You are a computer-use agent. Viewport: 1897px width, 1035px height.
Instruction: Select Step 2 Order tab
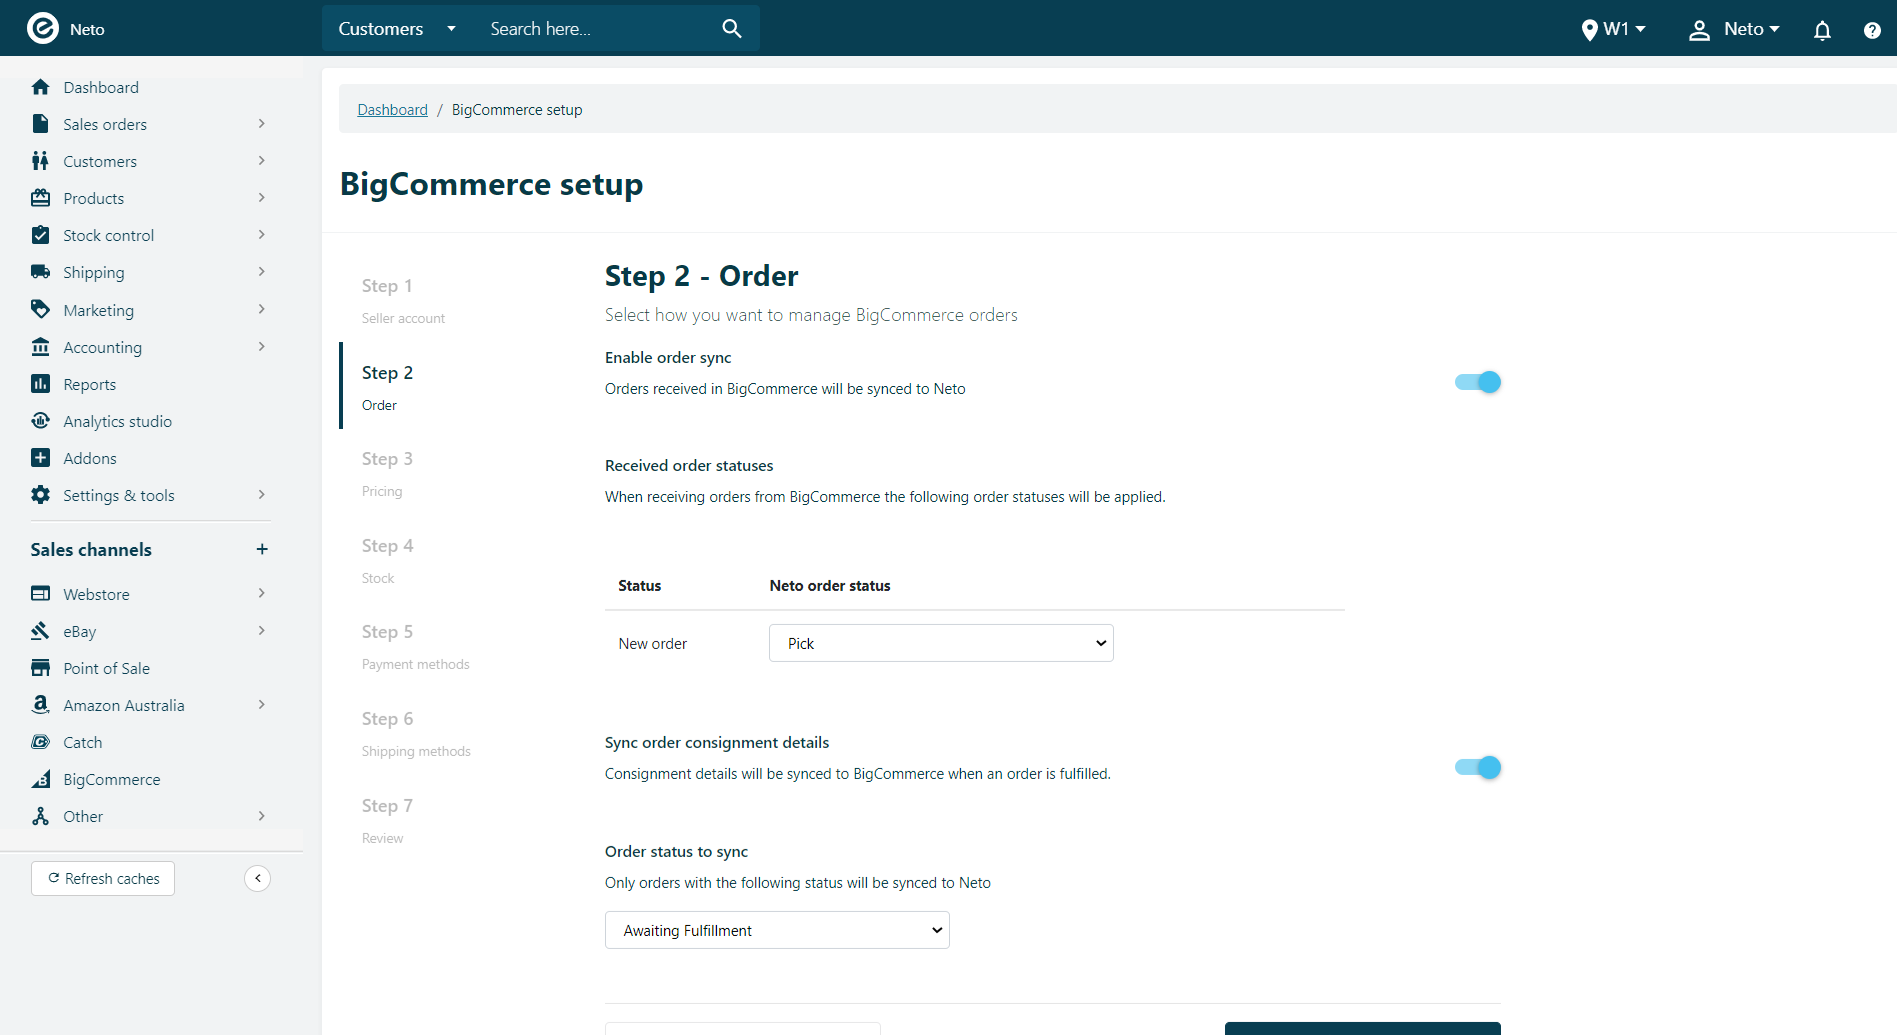(x=387, y=387)
